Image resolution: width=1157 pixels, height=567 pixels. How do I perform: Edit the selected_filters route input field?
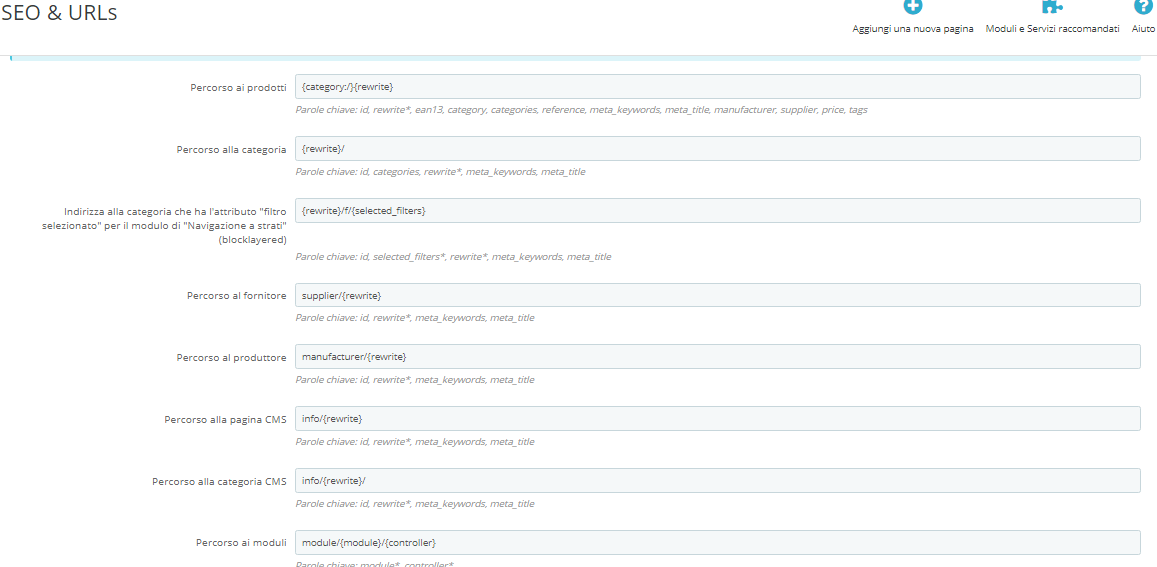[x=718, y=210]
